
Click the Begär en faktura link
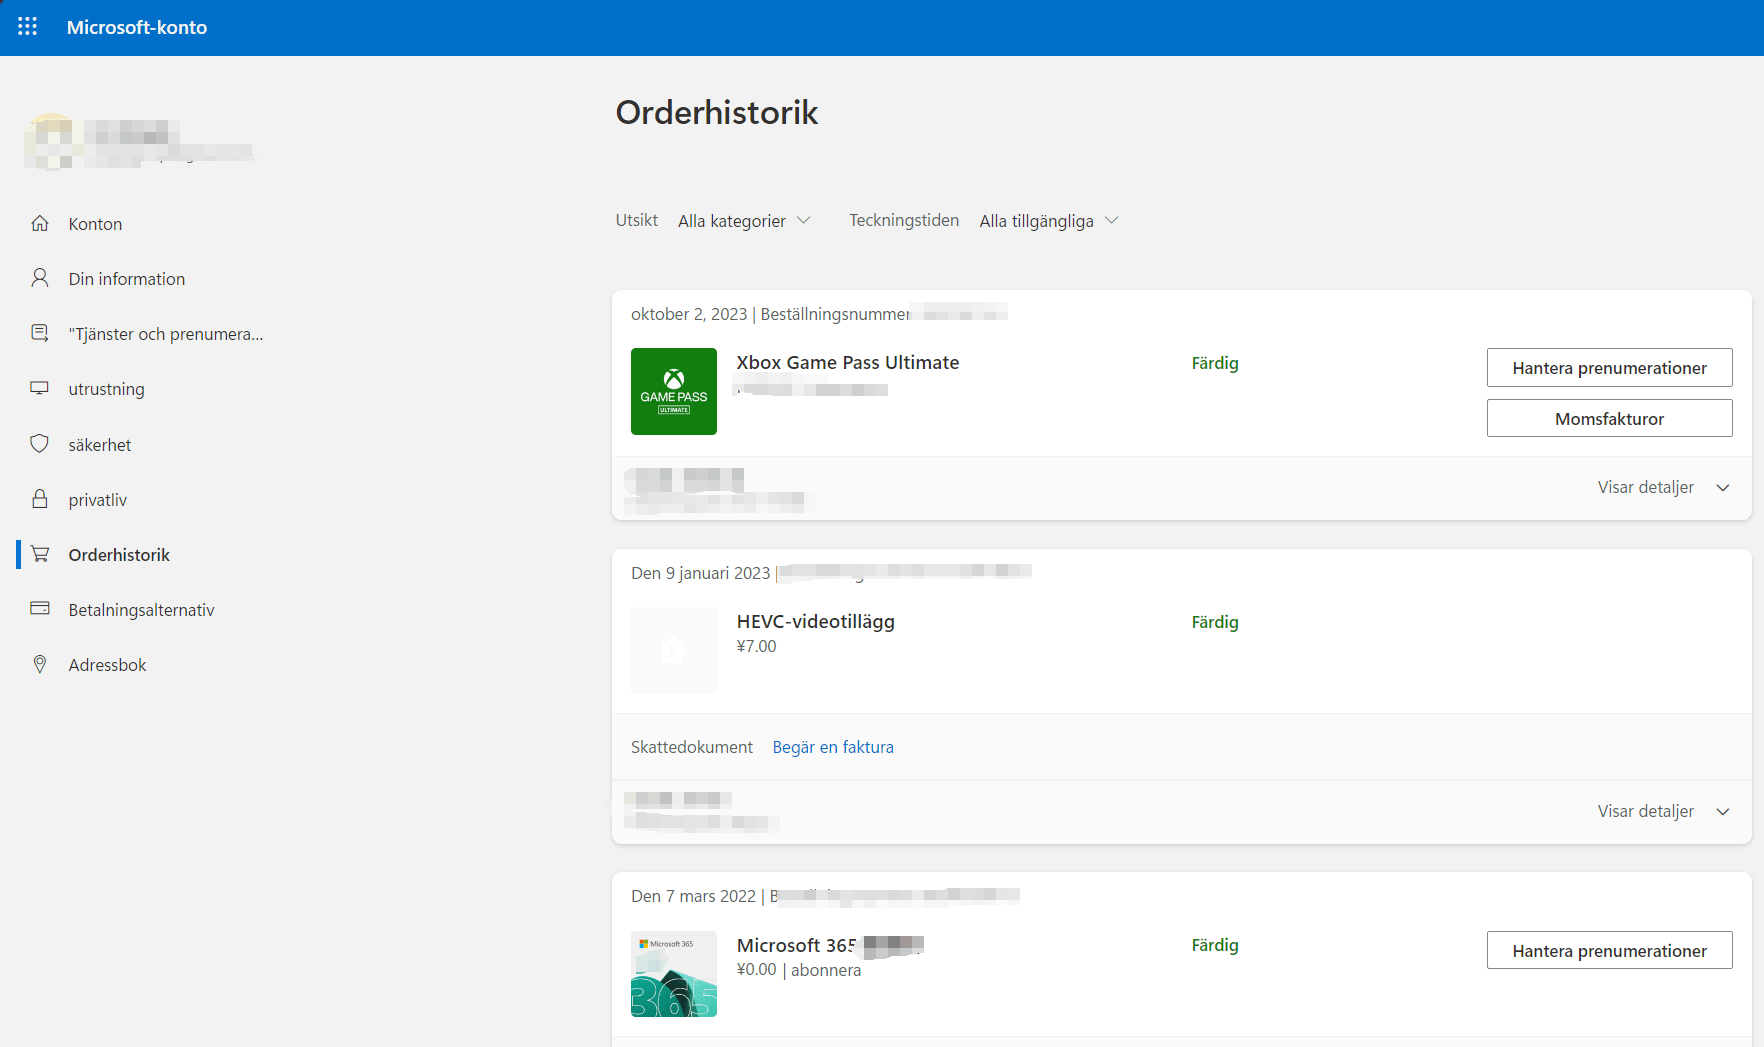[833, 747]
